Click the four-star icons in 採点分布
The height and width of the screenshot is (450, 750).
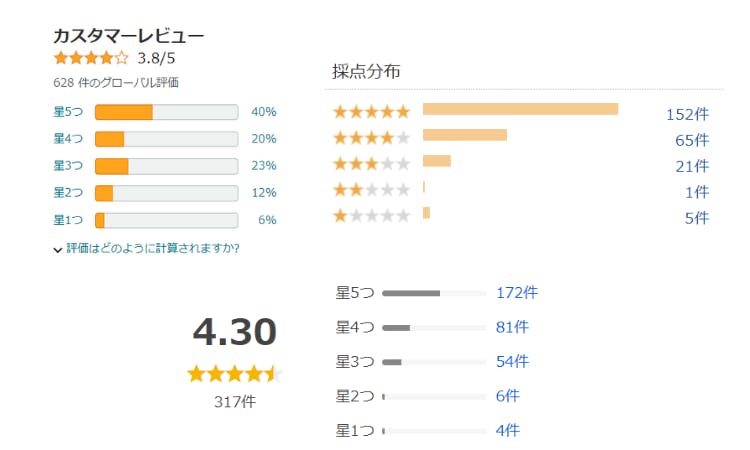(x=371, y=138)
